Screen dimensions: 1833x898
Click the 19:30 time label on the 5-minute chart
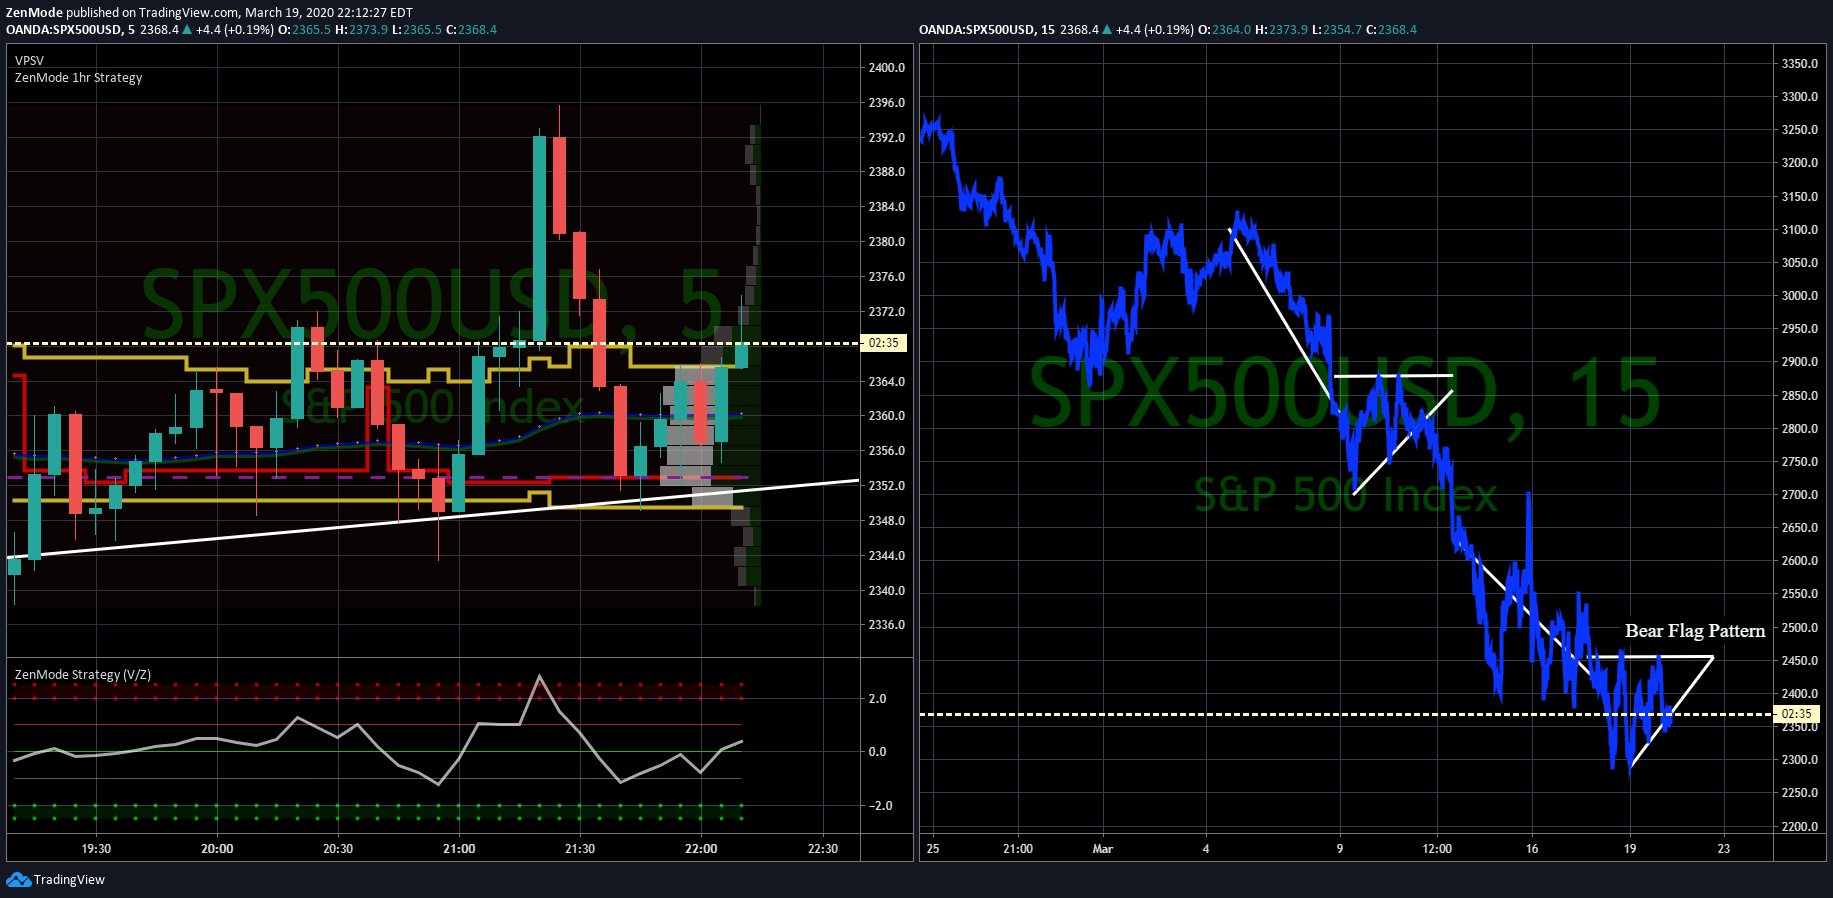96,849
